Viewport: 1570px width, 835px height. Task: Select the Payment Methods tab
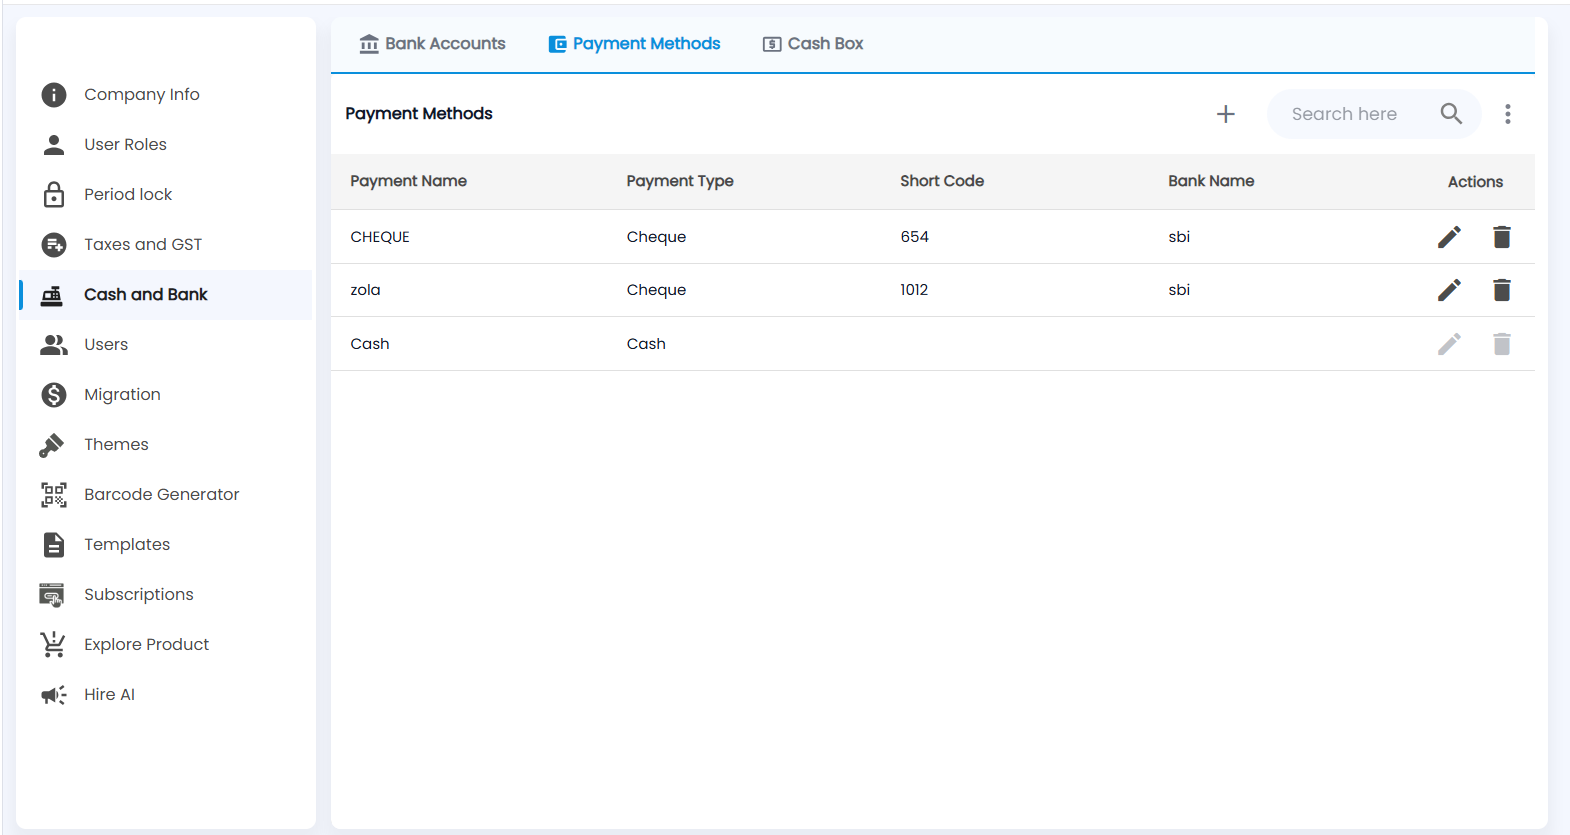(634, 44)
